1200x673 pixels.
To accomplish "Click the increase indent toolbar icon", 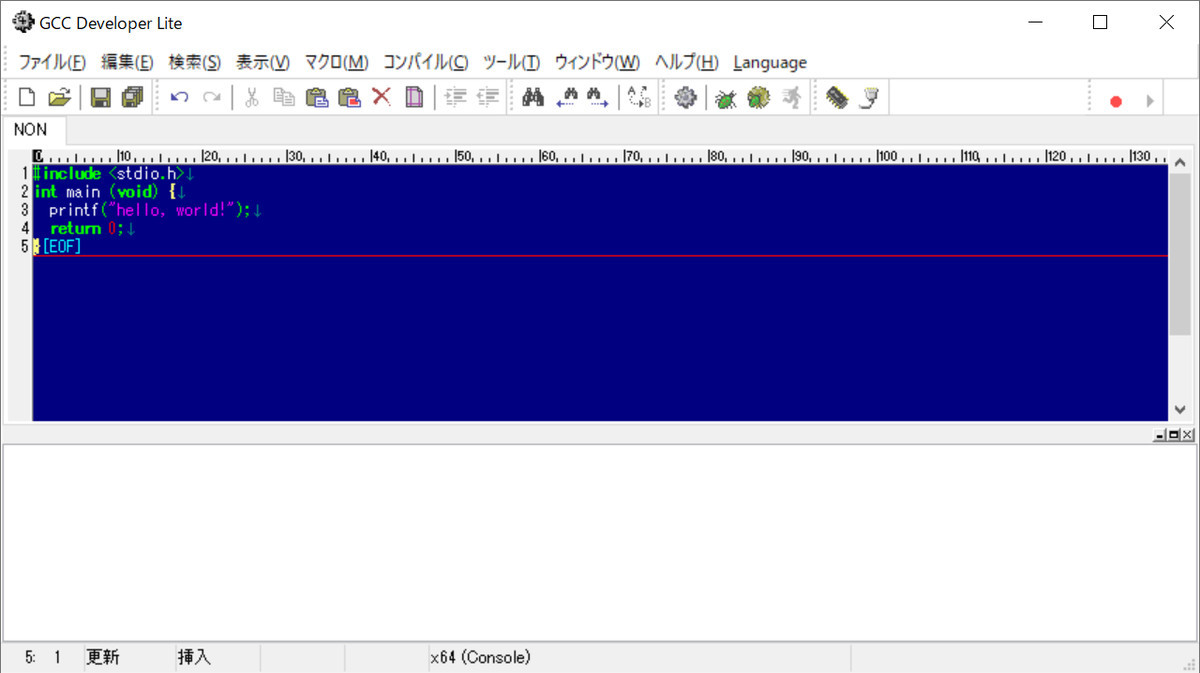I will click(455, 98).
